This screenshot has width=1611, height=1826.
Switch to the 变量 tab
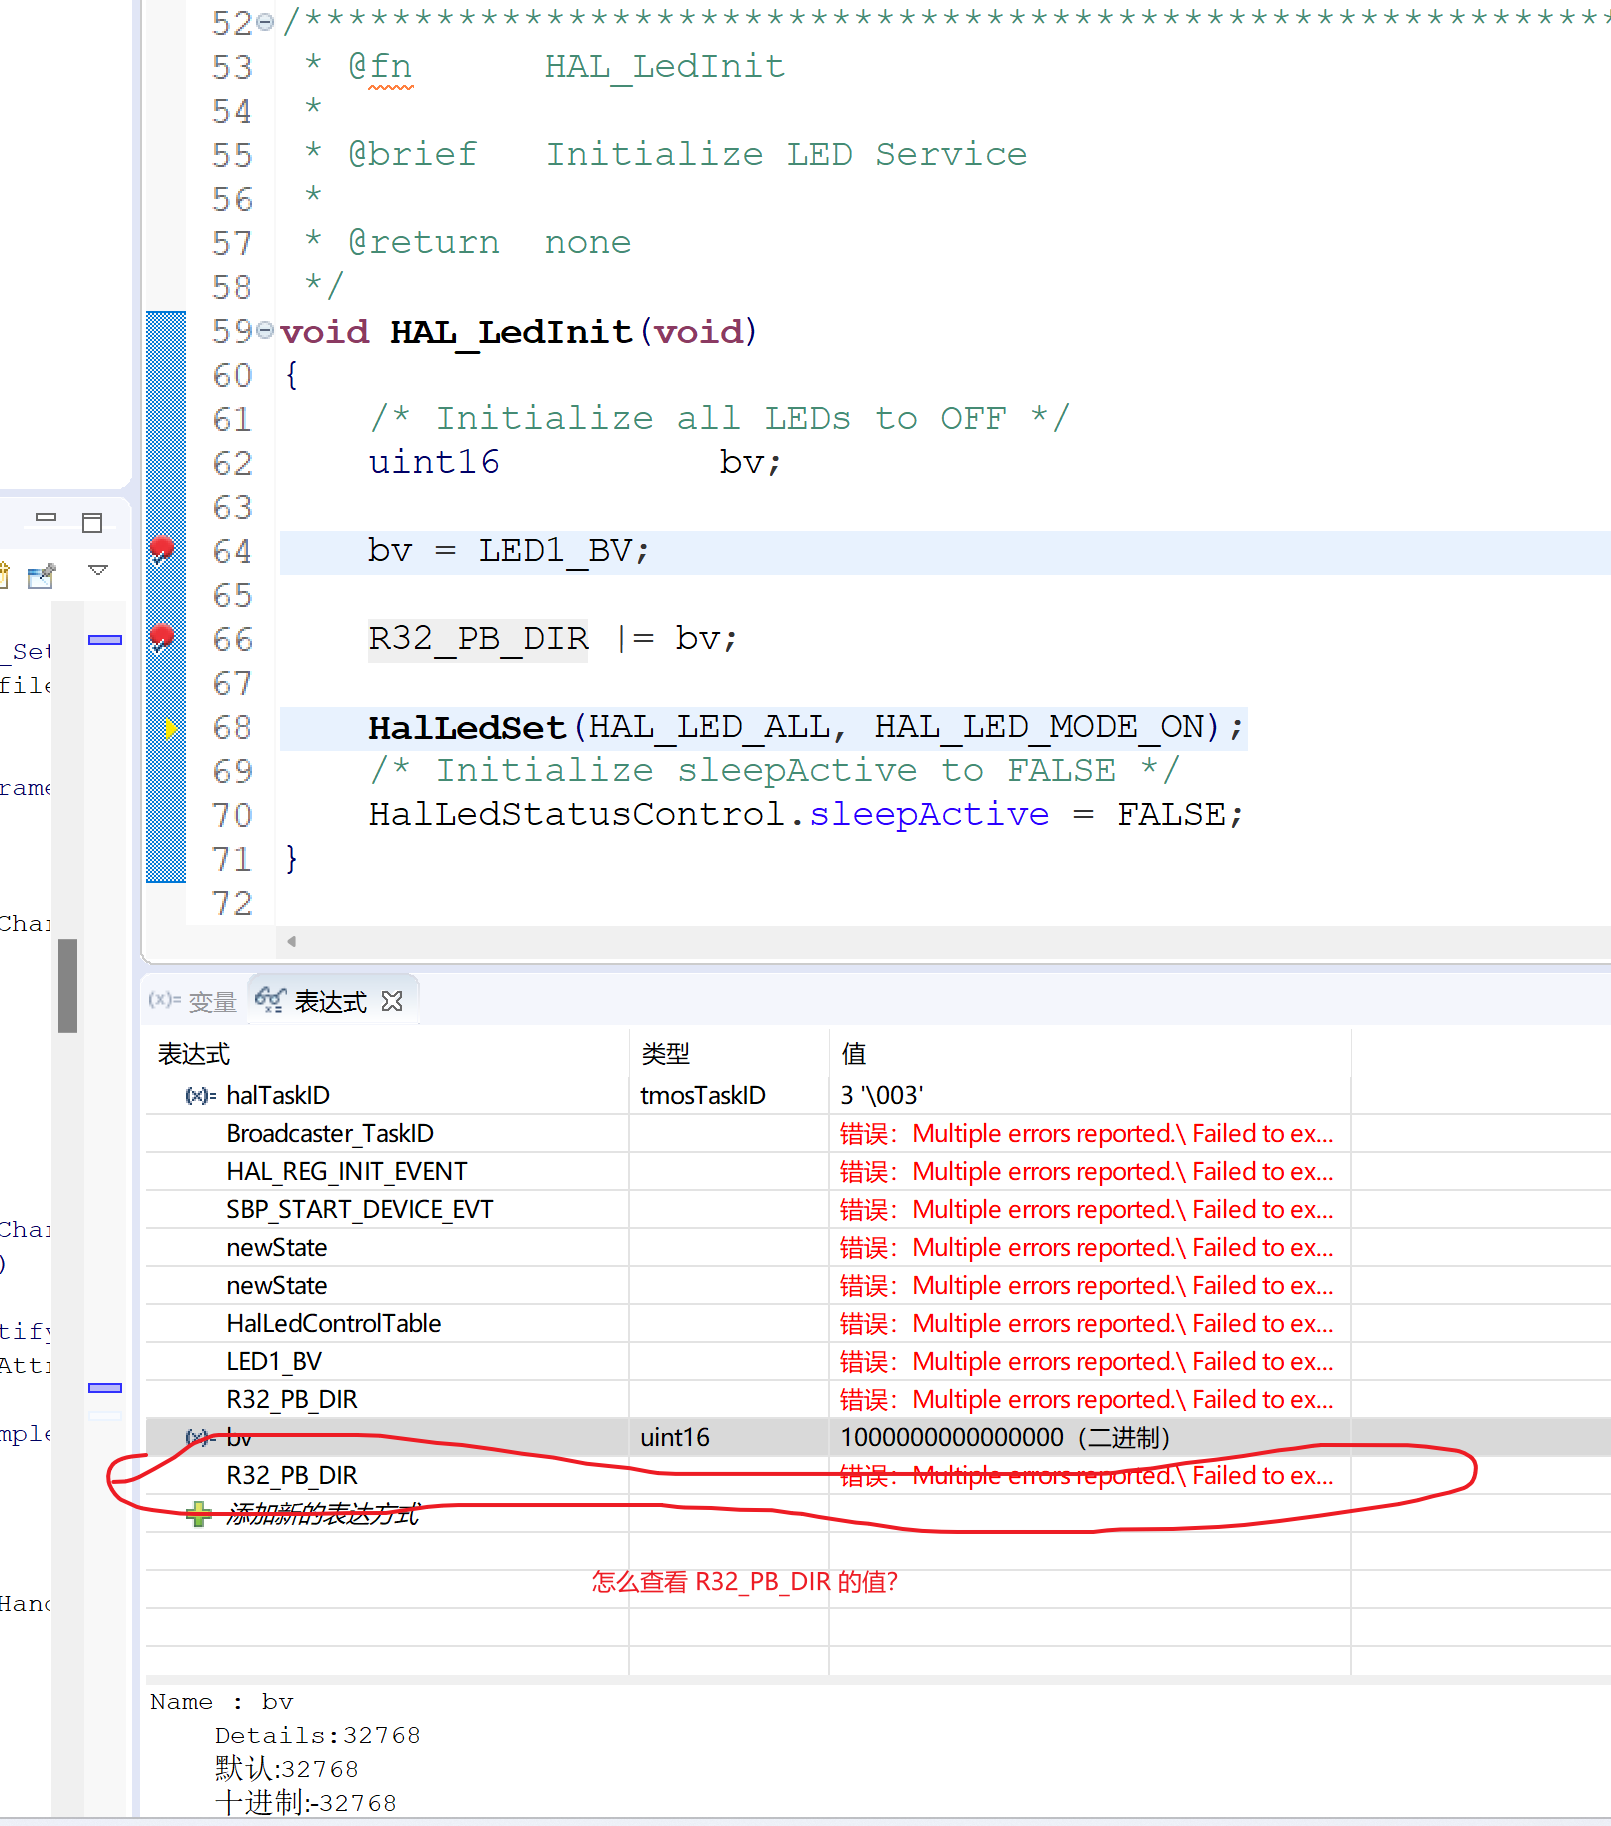point(192,1001)
